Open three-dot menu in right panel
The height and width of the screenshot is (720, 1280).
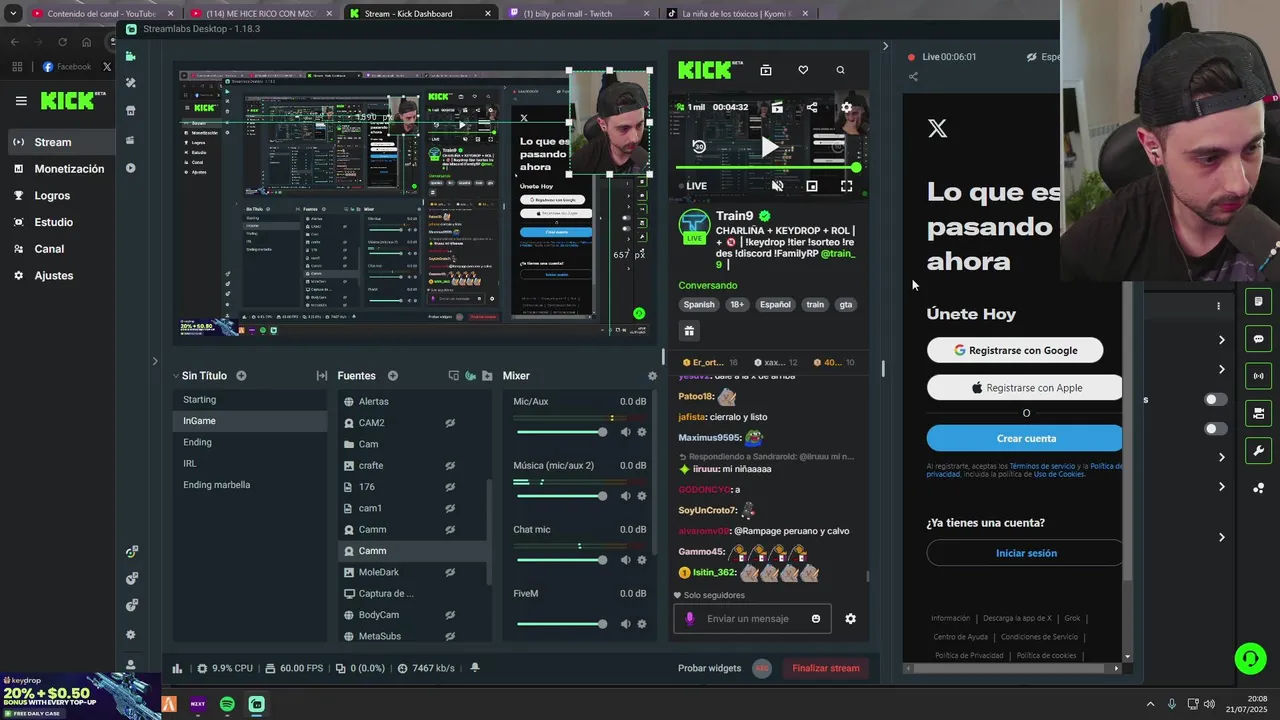1218,306
